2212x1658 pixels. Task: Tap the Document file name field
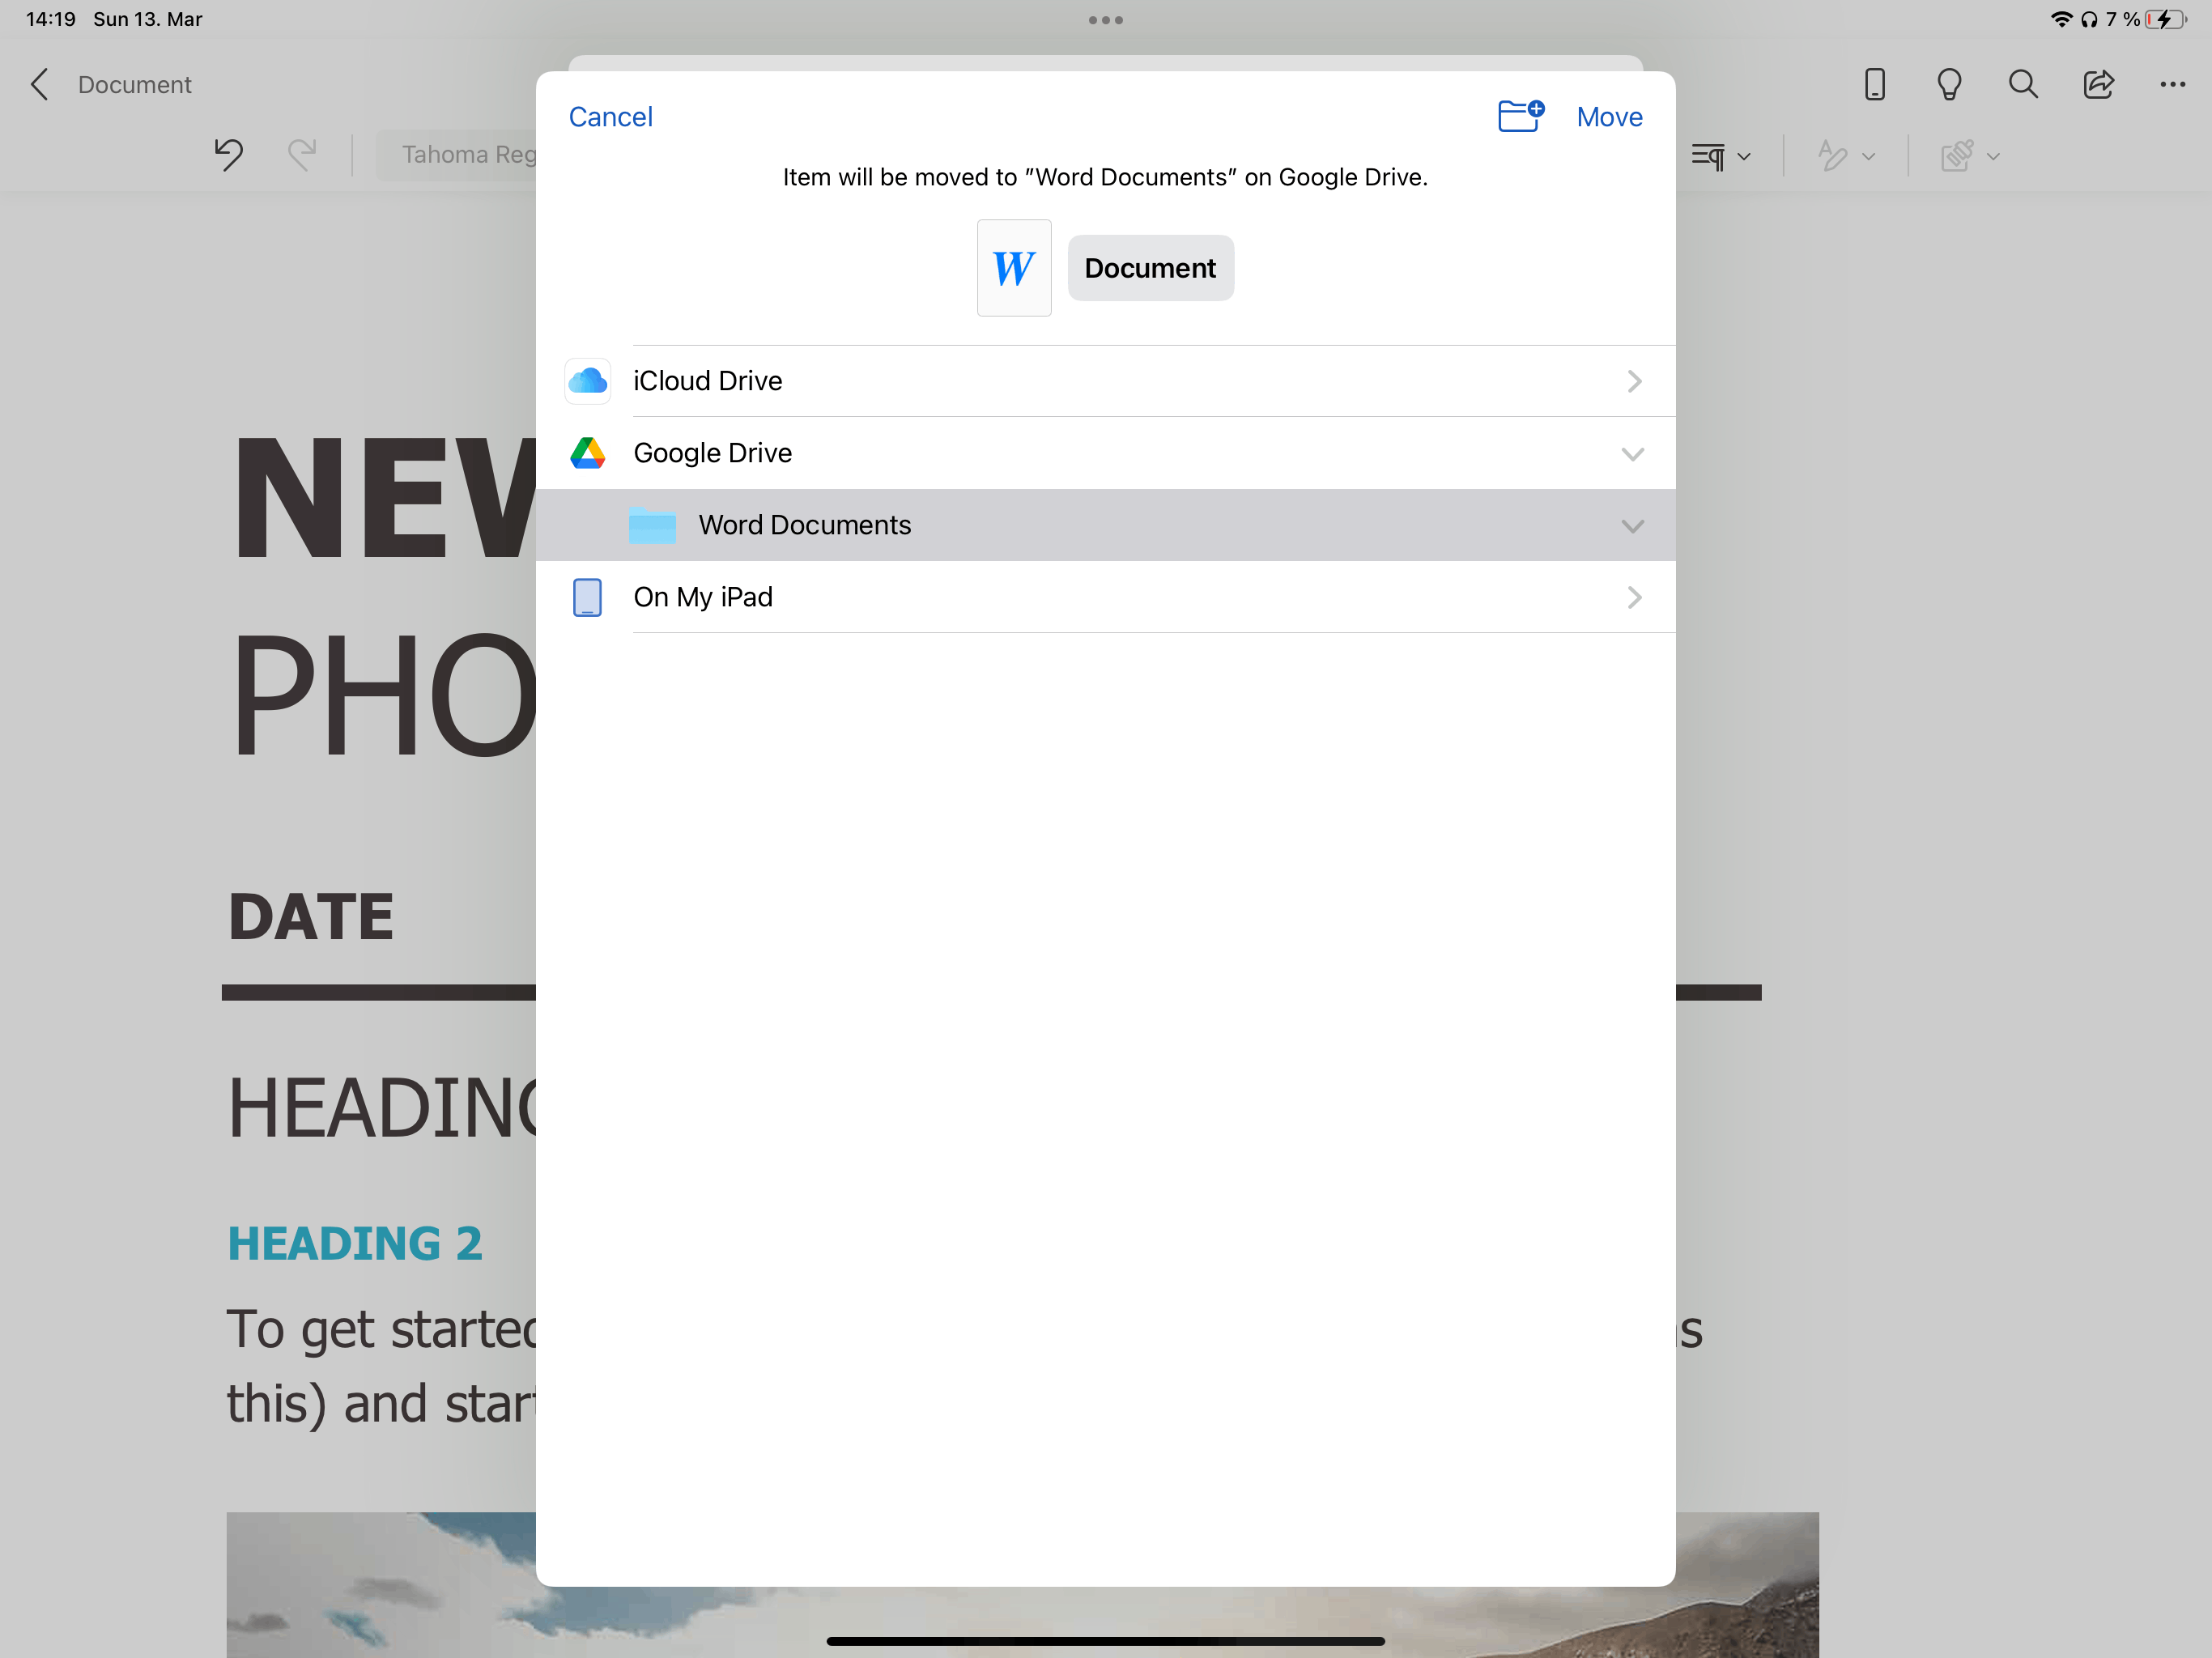pyautogui.click(x=1150, y=268)
